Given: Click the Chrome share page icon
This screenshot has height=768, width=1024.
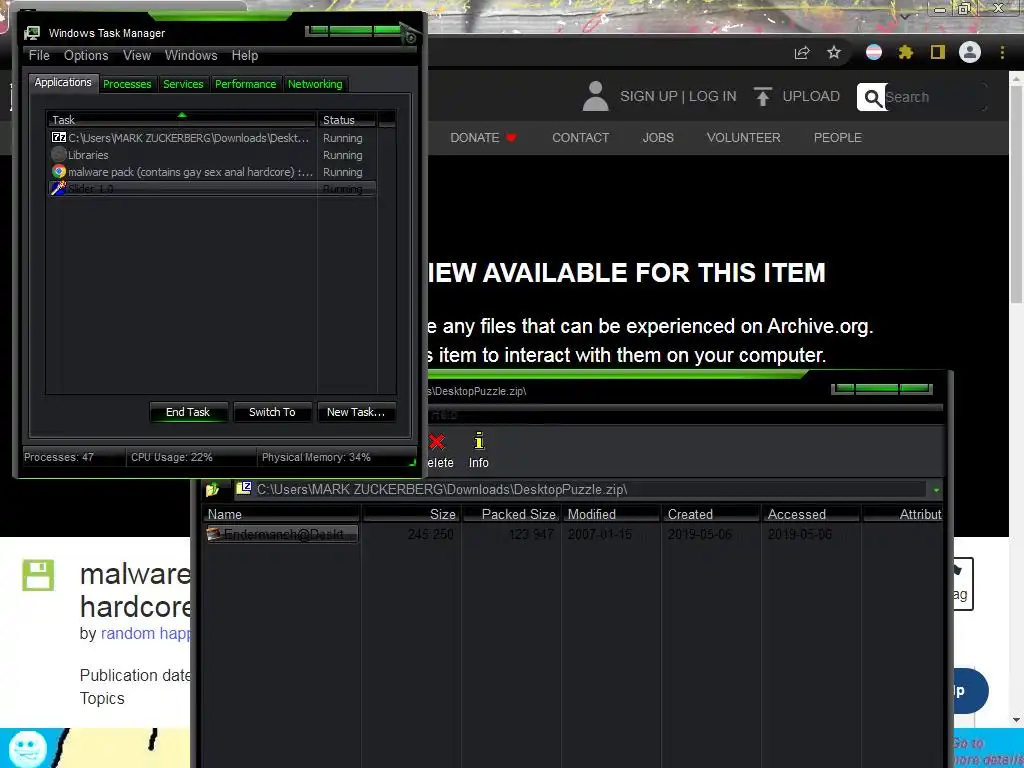Looking at the screenshot, I should point(802,52).
